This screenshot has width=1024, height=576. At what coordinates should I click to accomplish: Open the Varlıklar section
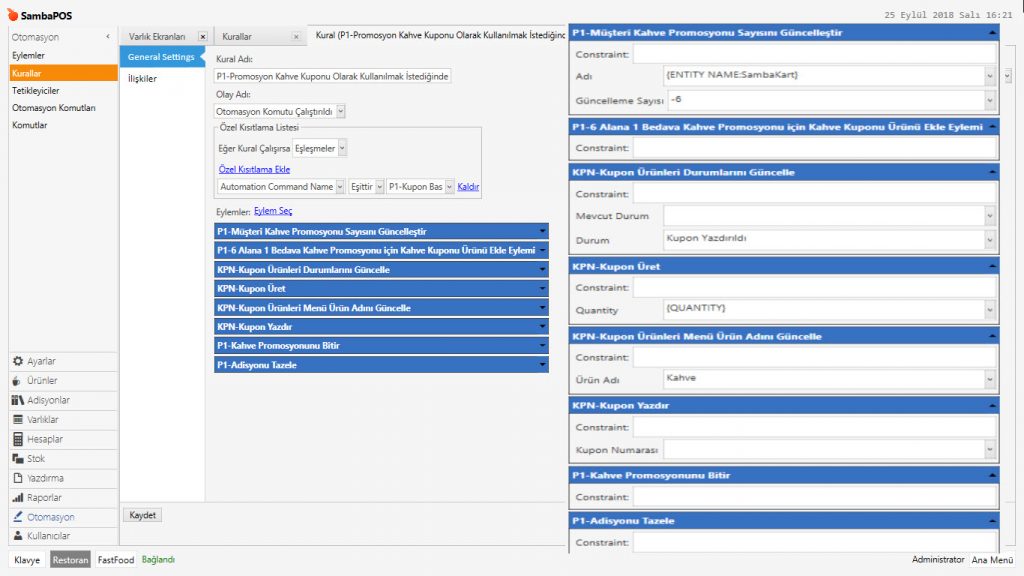coord(42,420)
